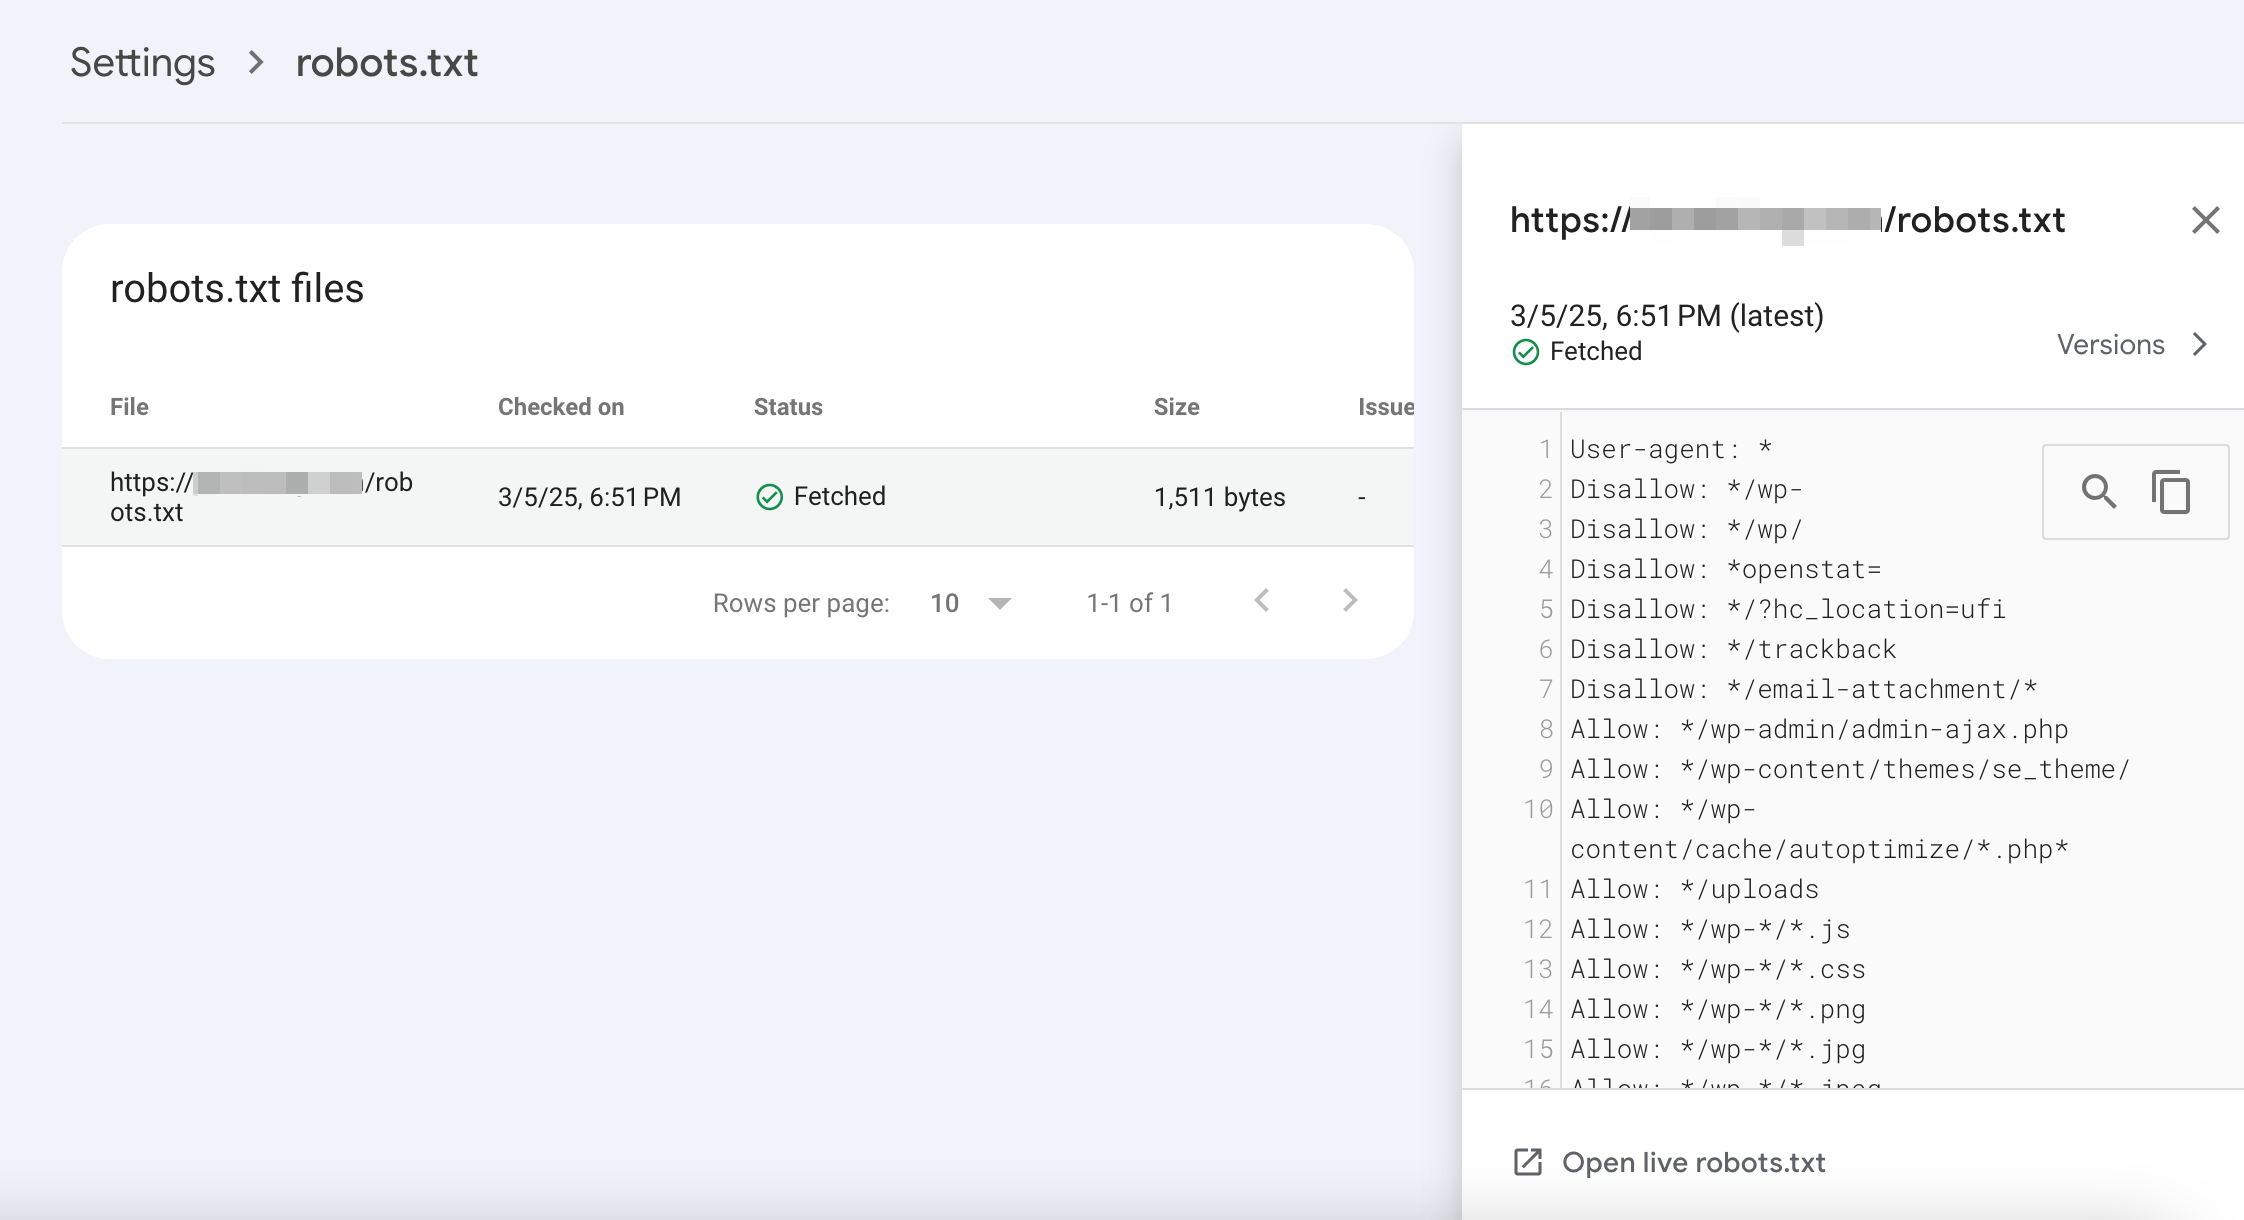Select line 1 User-agent in the file viewer

tap(1670, 448)
